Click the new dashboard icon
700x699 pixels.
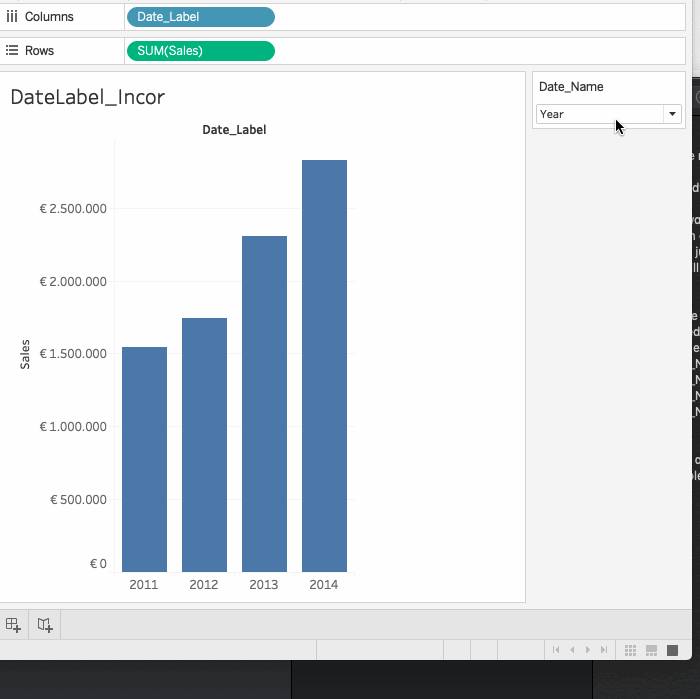click(x=13, y=625)
